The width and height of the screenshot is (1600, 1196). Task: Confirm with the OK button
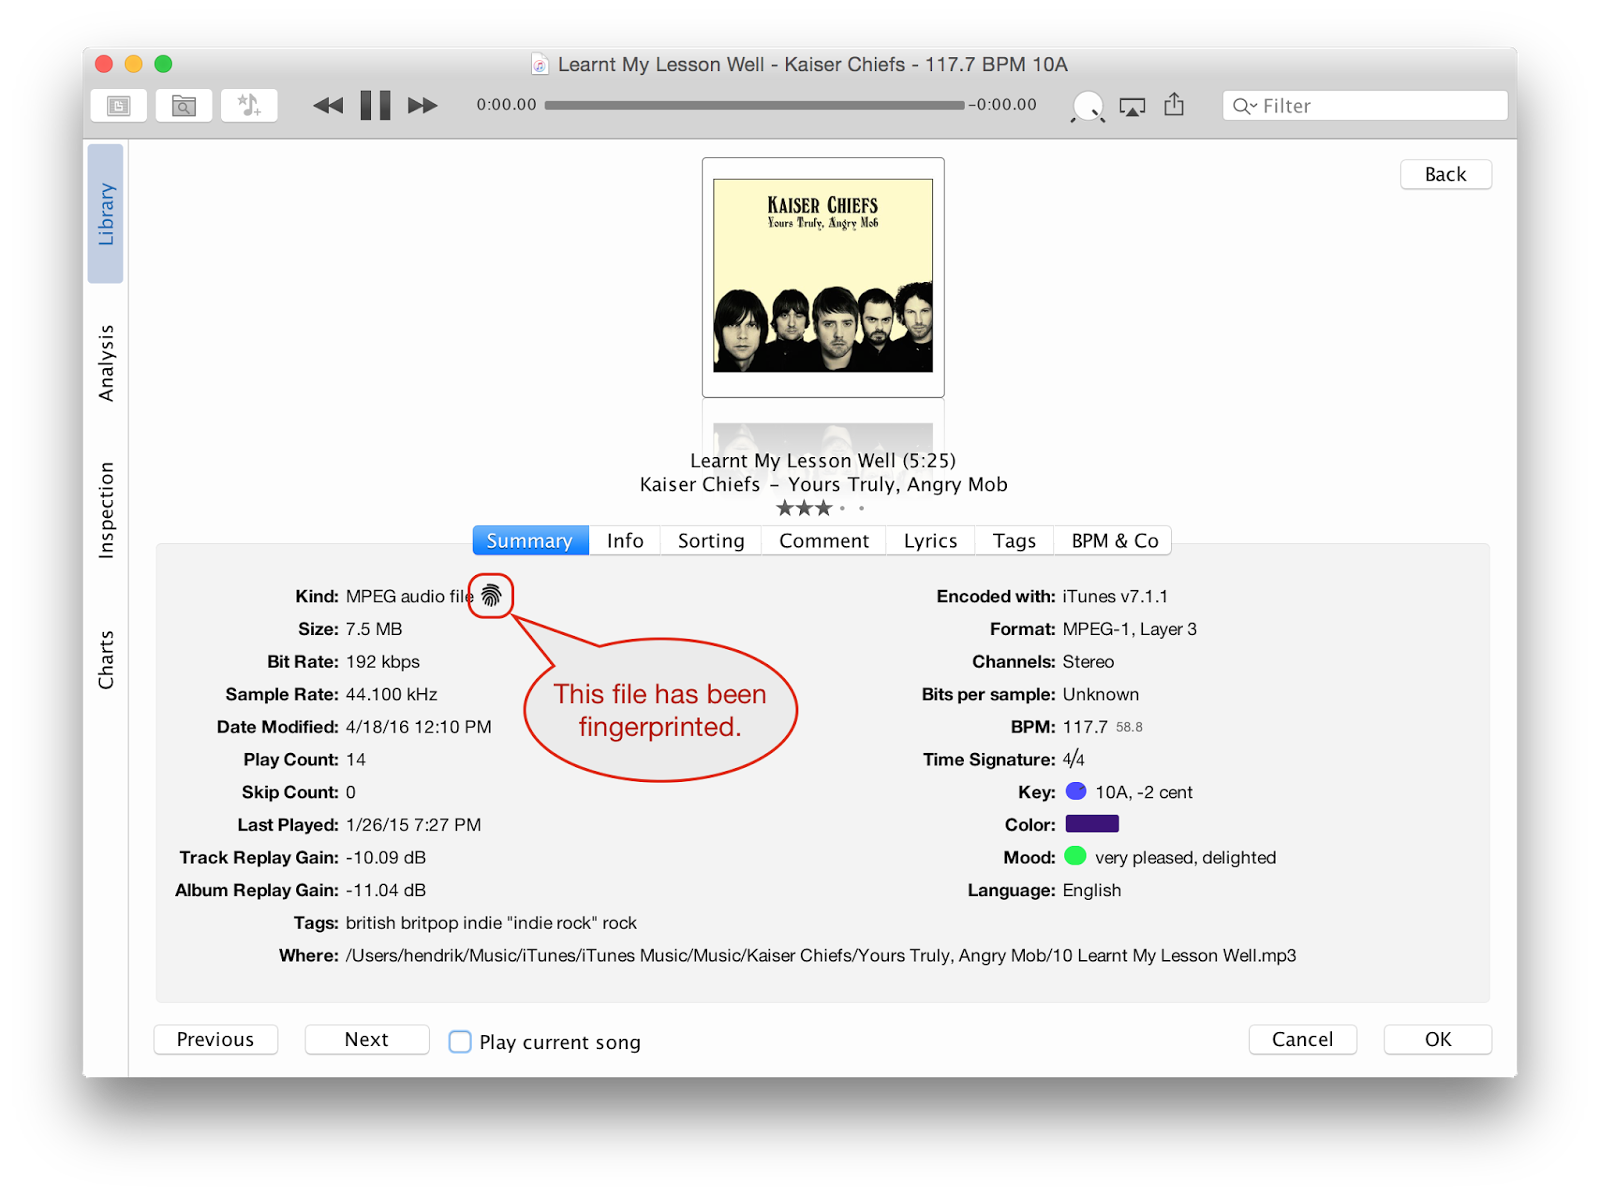click(1438, 1039)
